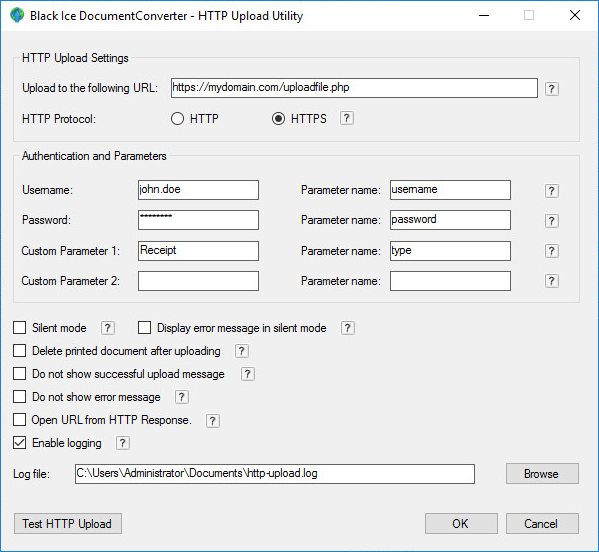Click help icon for Delete printed document after uploading
The width and height of the screenshot is (599, 552).
pyautogui.click(x=241, y=351)
